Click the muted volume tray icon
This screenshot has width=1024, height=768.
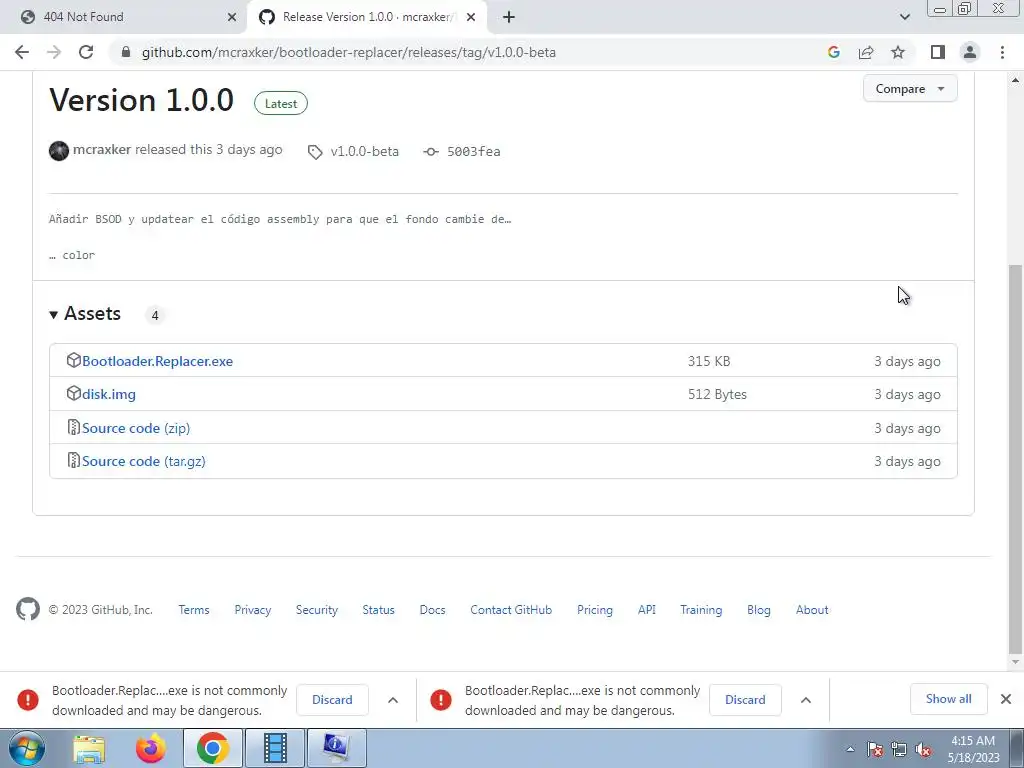923,750
